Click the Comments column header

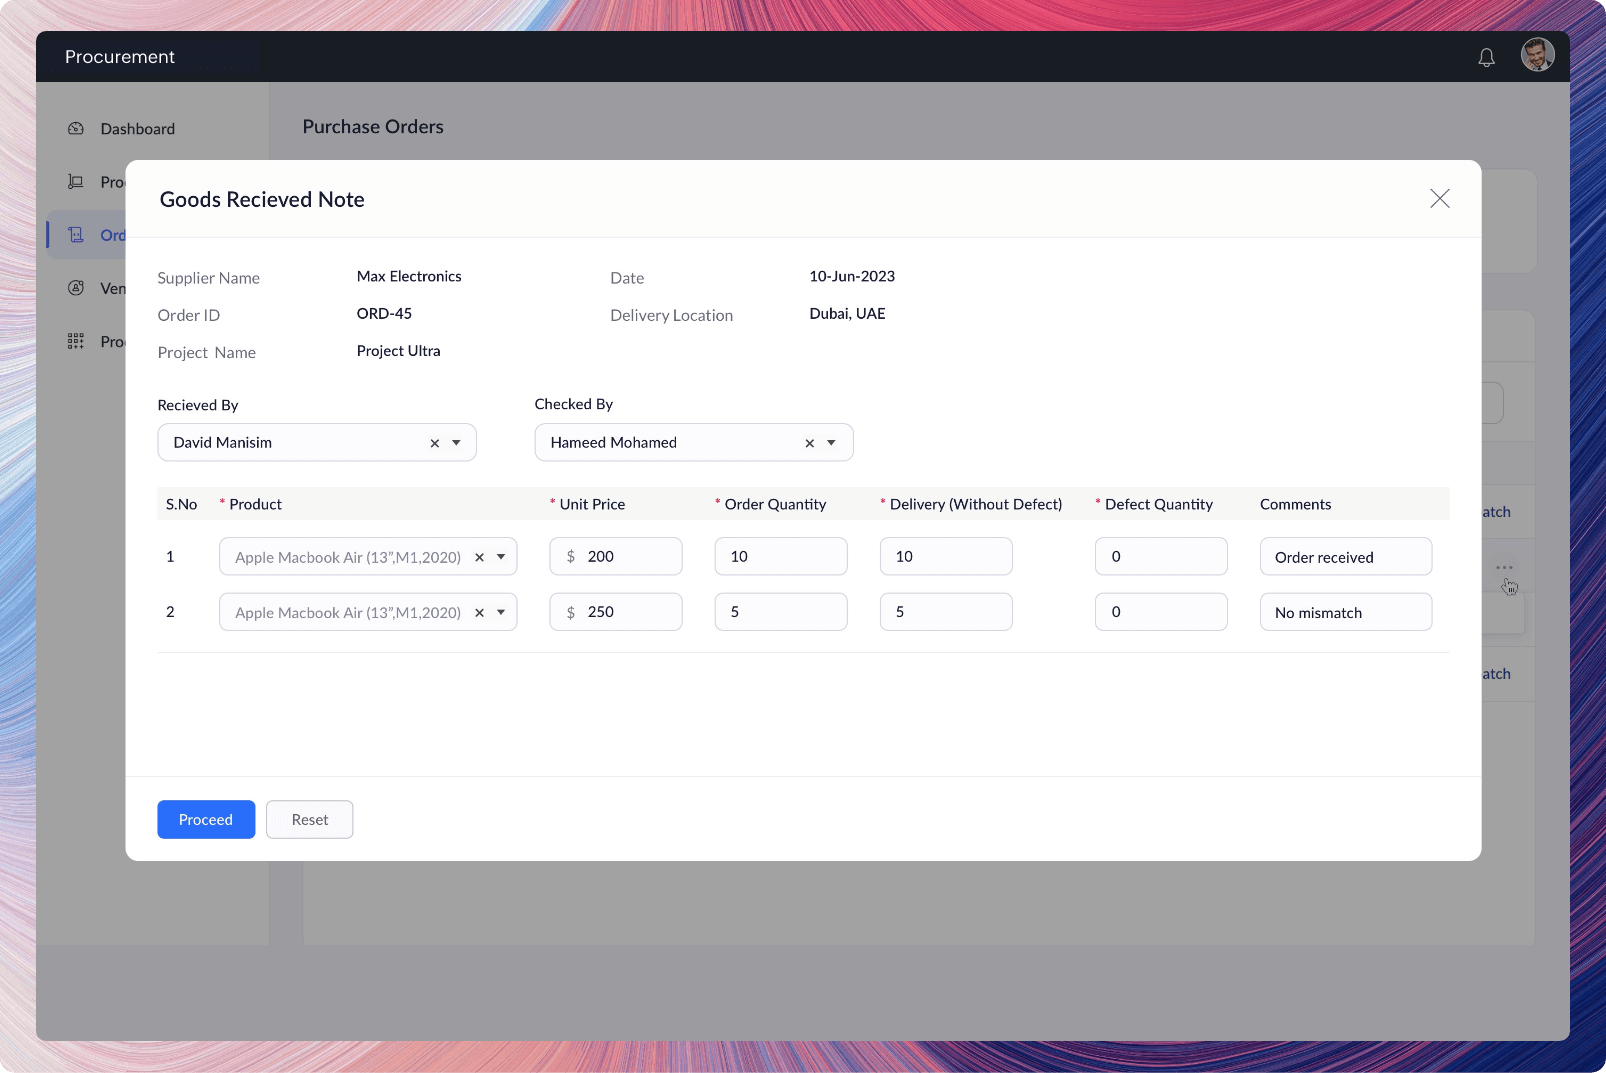[1295, 504]
